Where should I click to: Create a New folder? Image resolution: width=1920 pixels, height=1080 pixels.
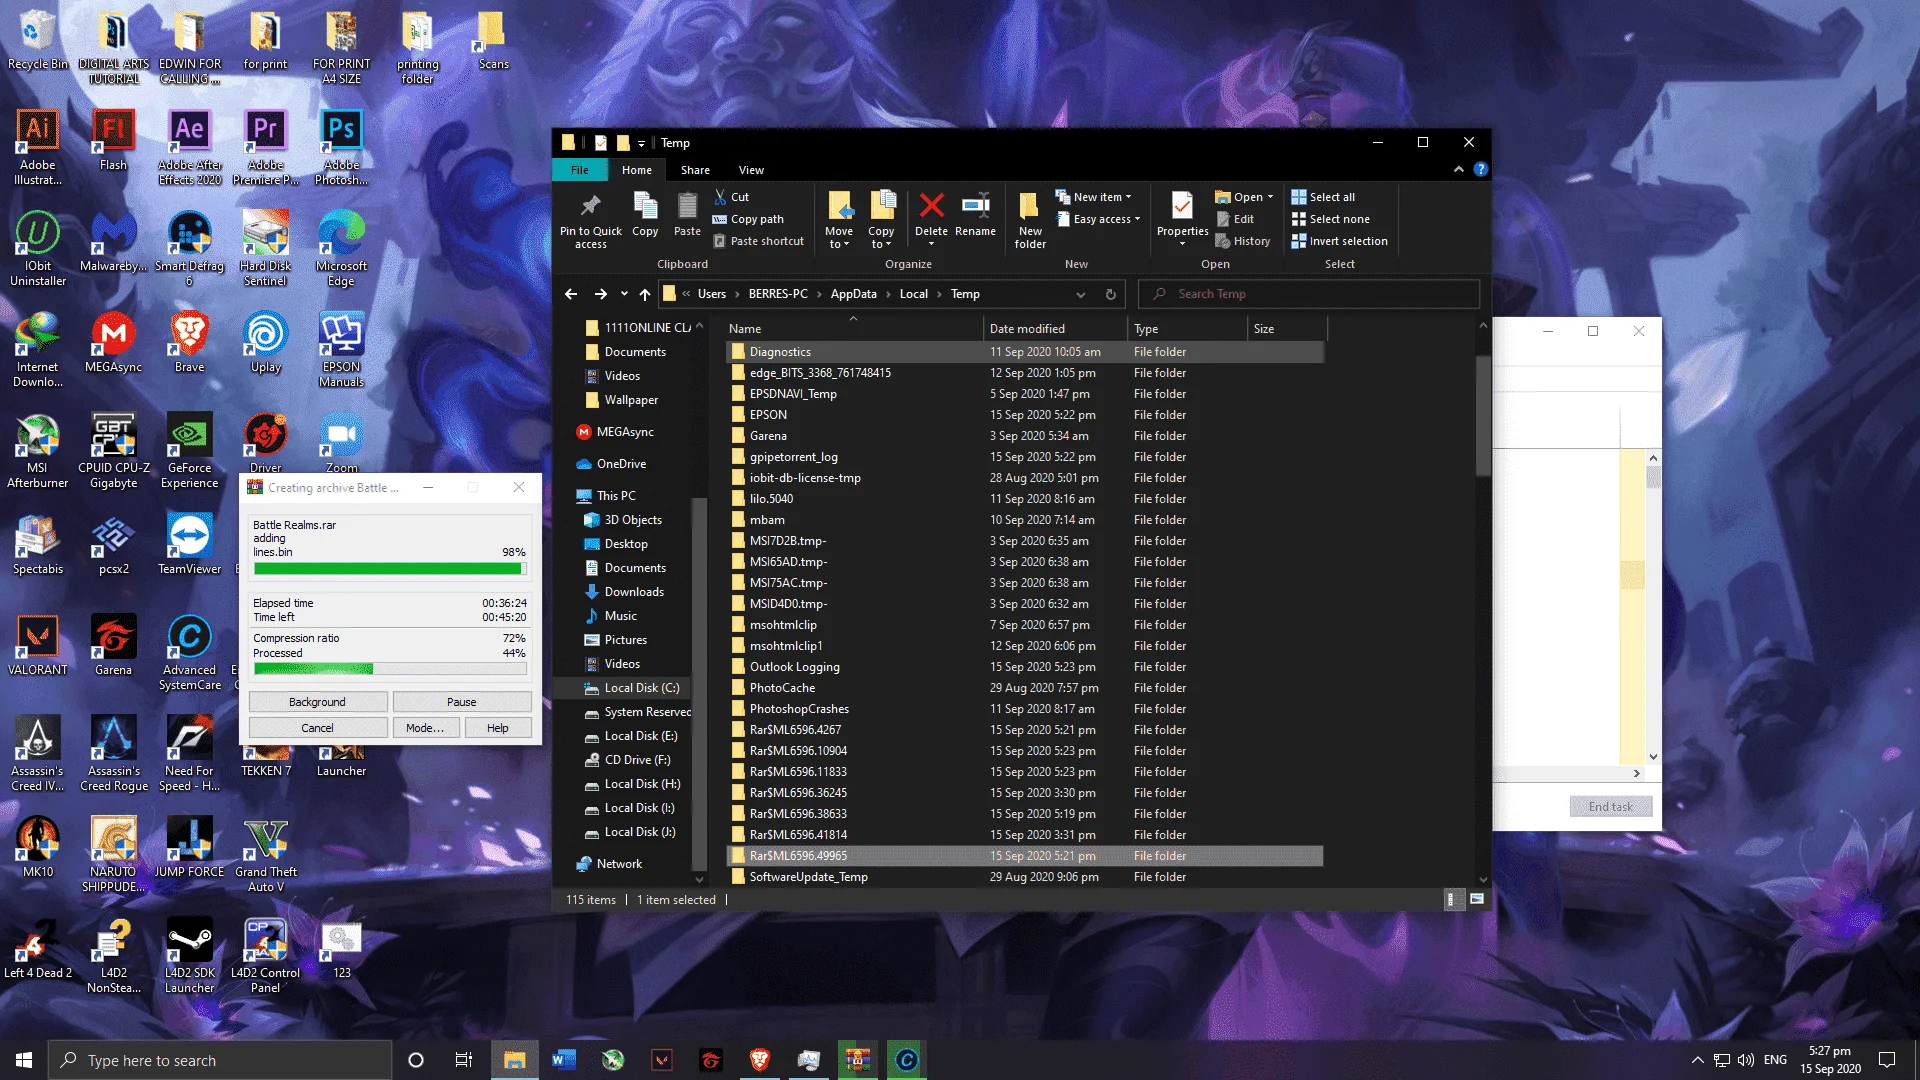tap(1030, 220)
